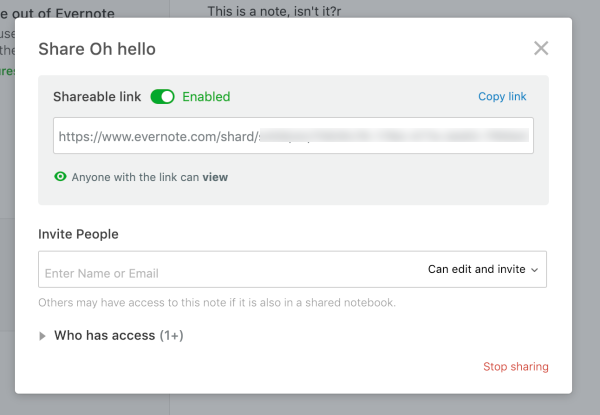Image resolution: width=600 pixels, height=415 pixels.
Task: Click the 'Shareable link' label
Action: (97, 97)
